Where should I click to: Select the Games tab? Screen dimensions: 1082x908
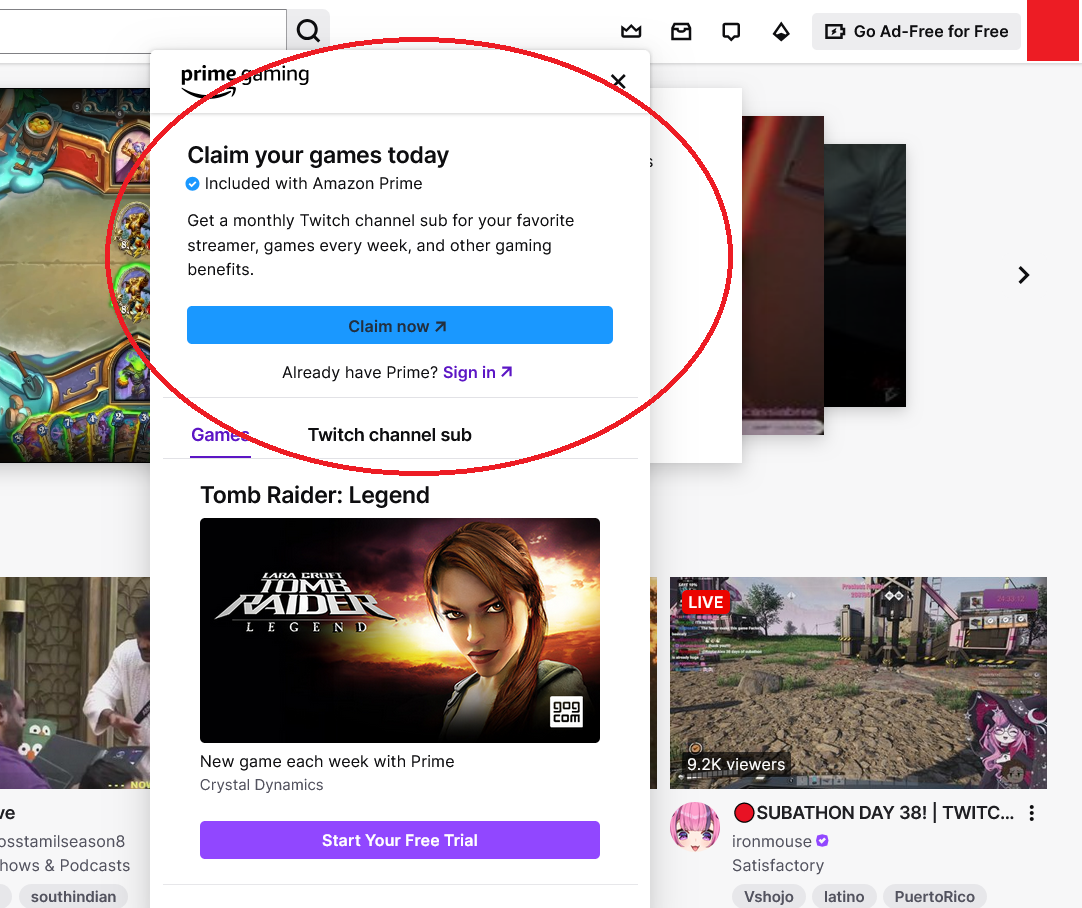click(x=220, y=435)
